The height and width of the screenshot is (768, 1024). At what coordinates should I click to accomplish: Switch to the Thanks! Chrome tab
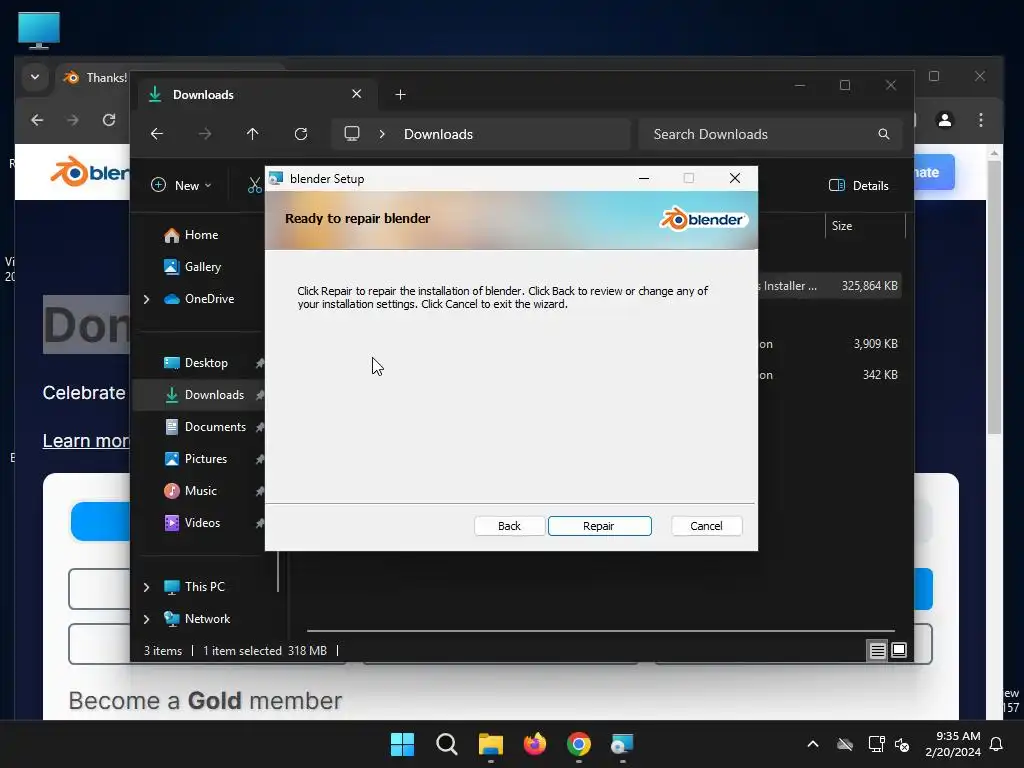click(x=97, y=78)
